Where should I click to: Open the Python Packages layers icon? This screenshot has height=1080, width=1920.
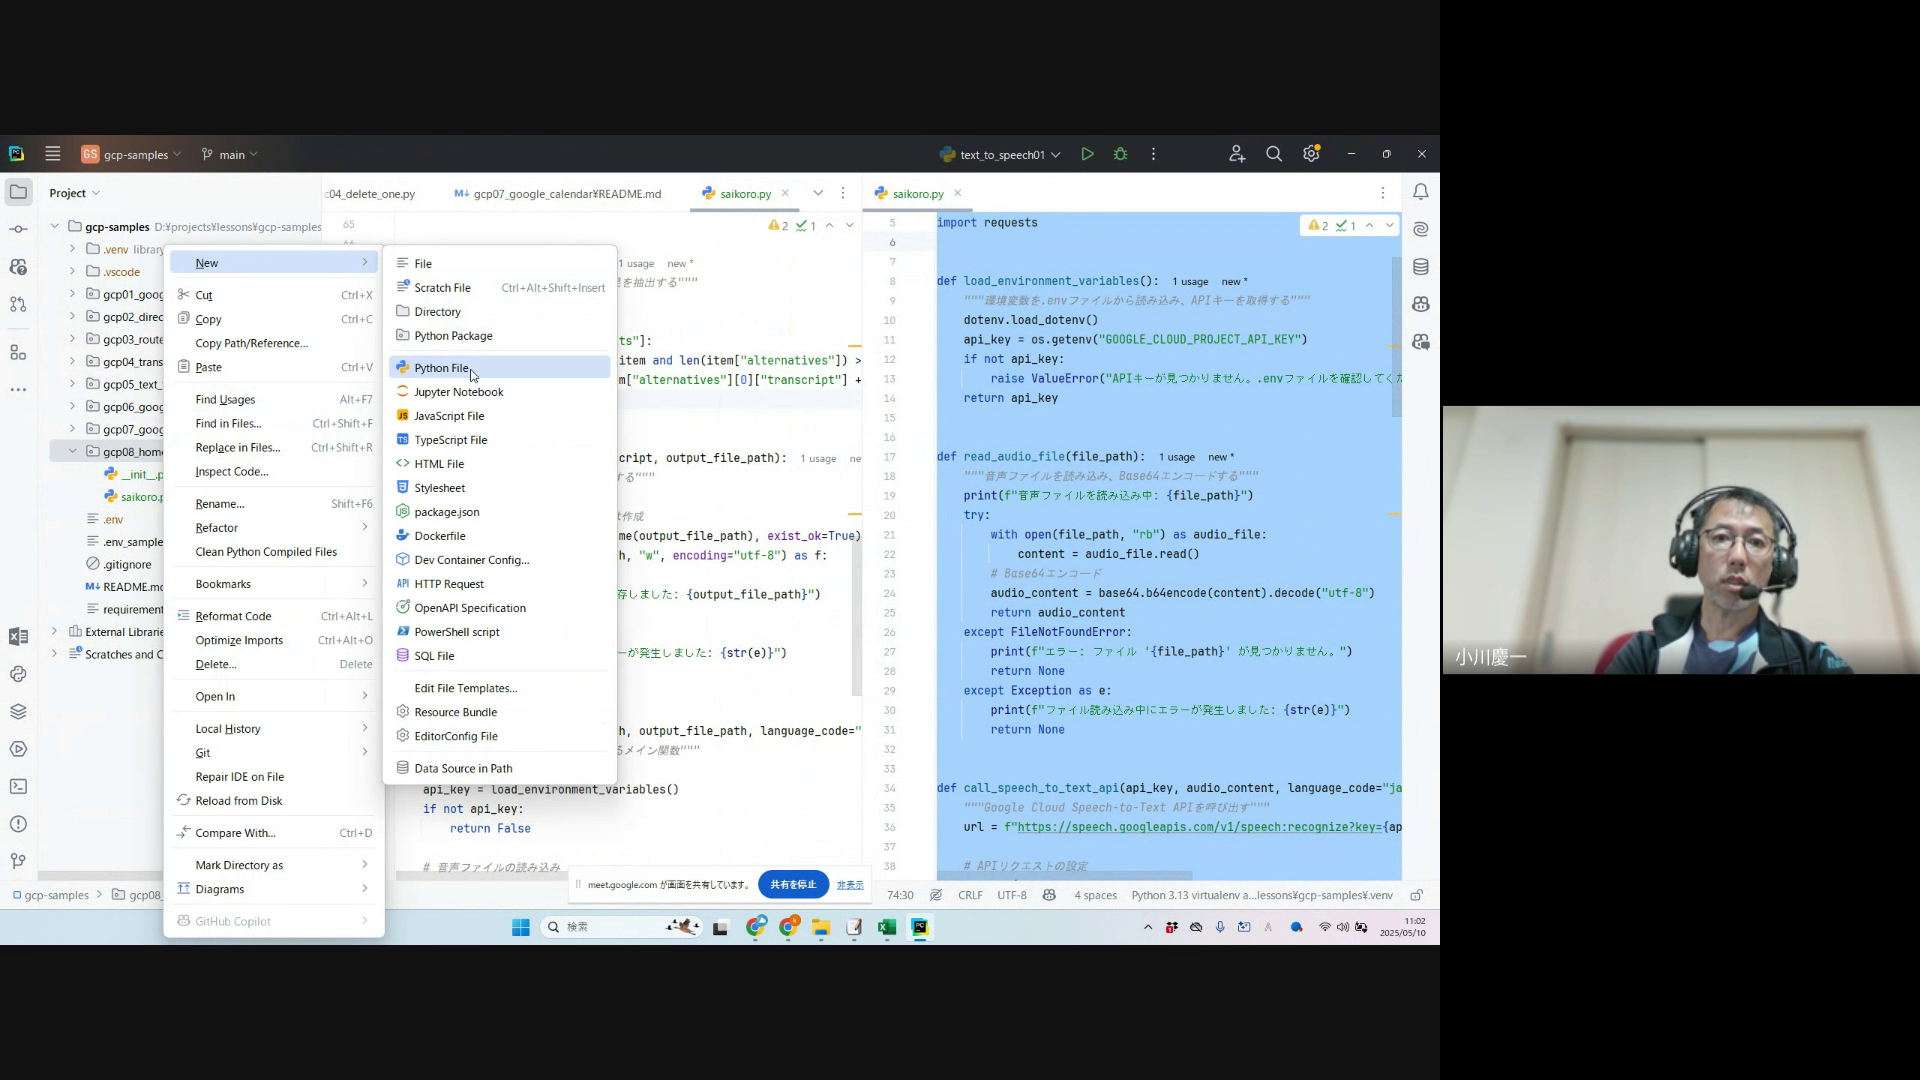[x=18, y=712]
